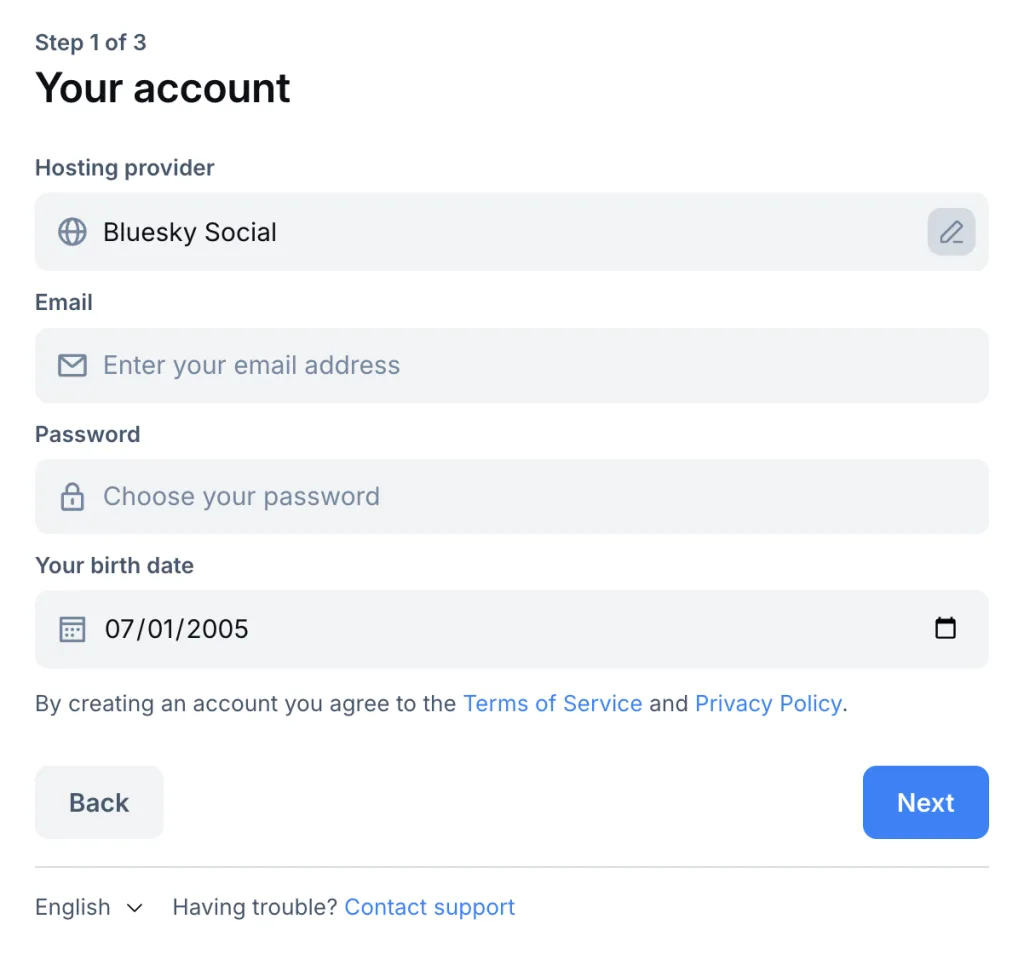Click the Password field label
The width and height of the screenshot is (1024, 971).
click(x=87, y=435)
